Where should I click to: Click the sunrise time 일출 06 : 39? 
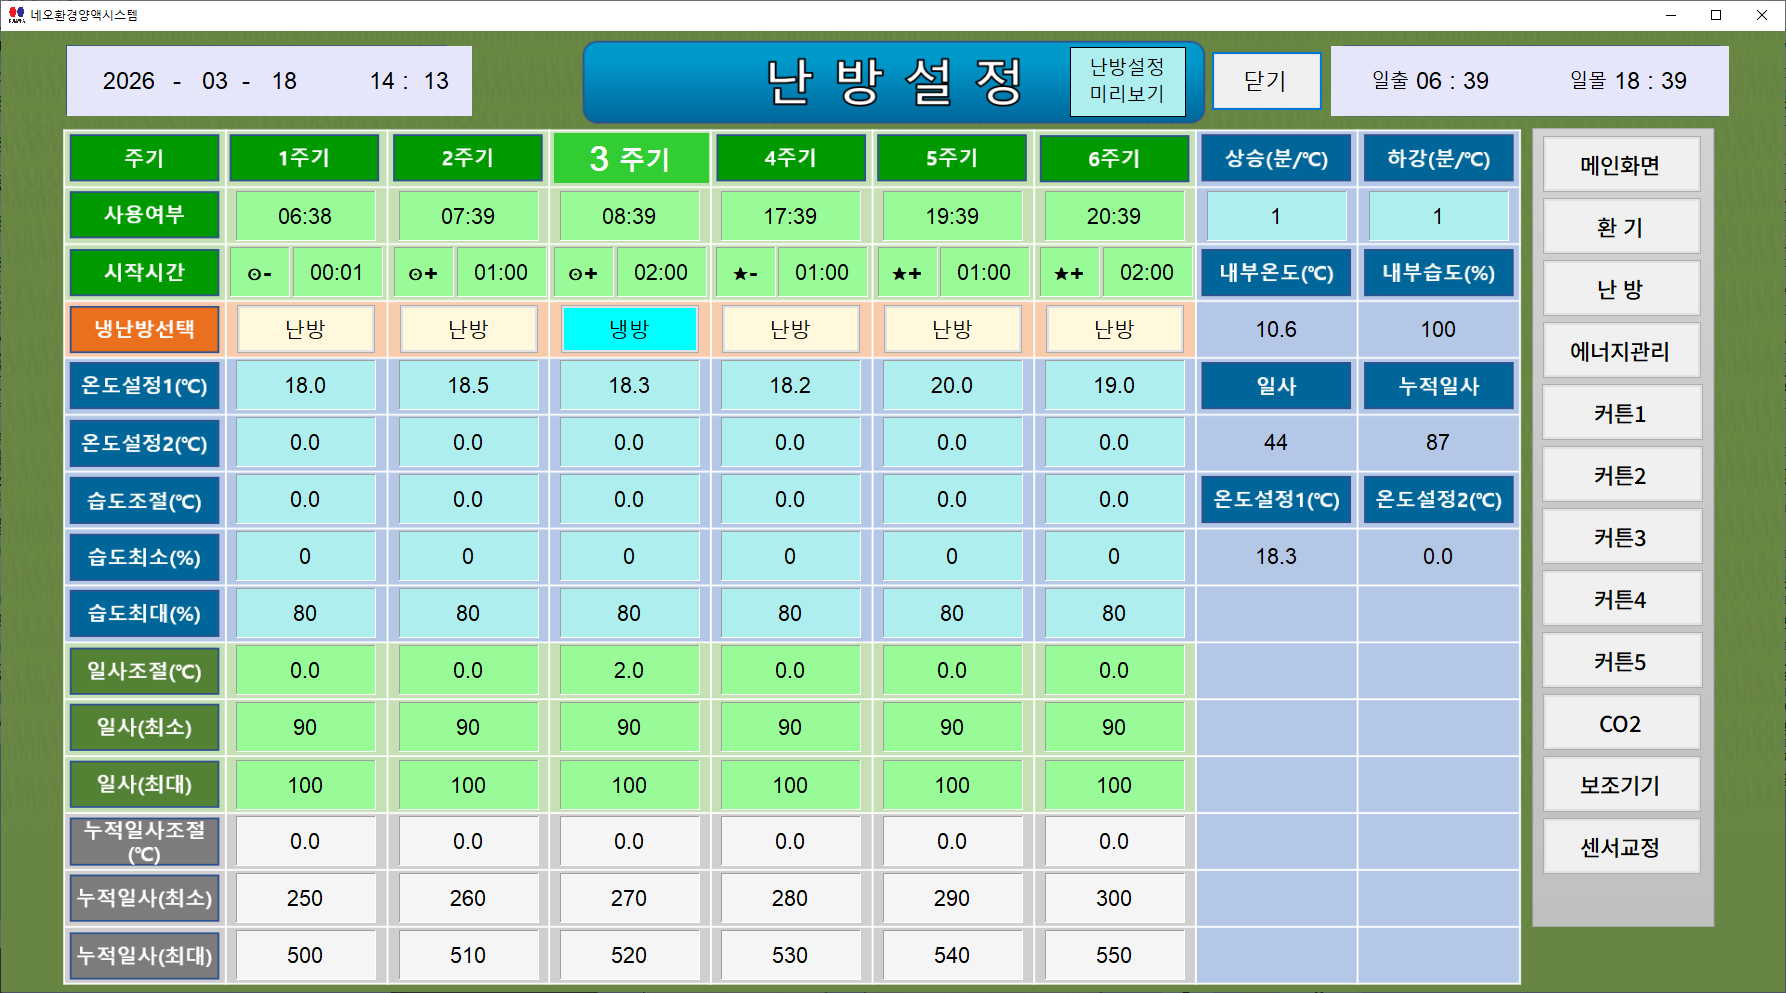[1430, 81]
